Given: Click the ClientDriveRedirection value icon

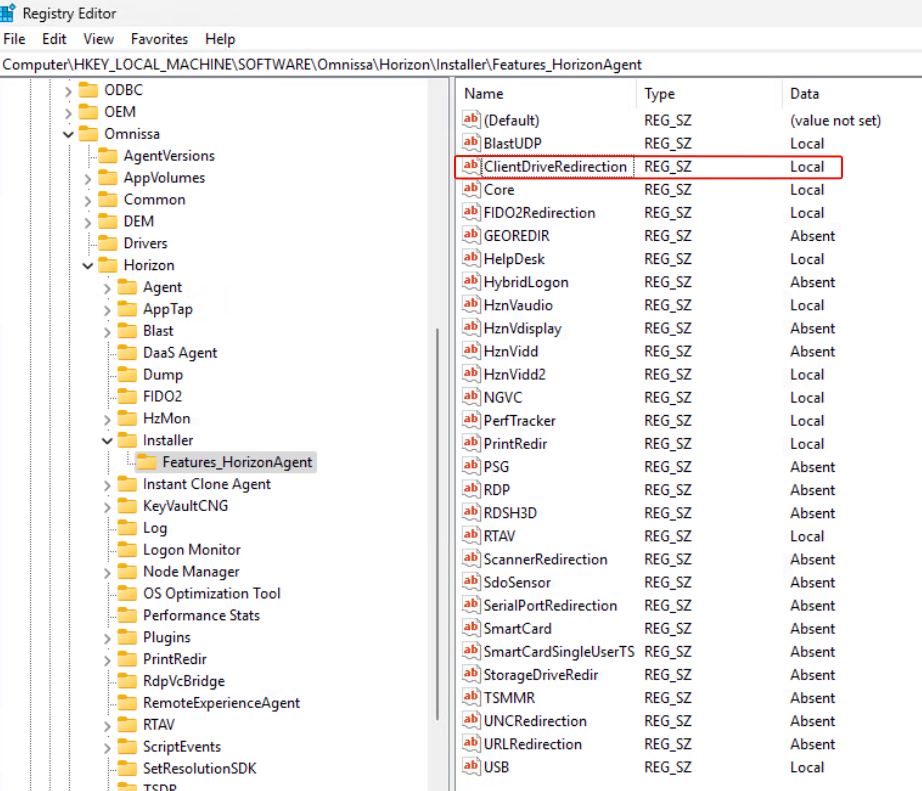Looking at the screenshot, I should pyautogui.click(x=471, y=166).
